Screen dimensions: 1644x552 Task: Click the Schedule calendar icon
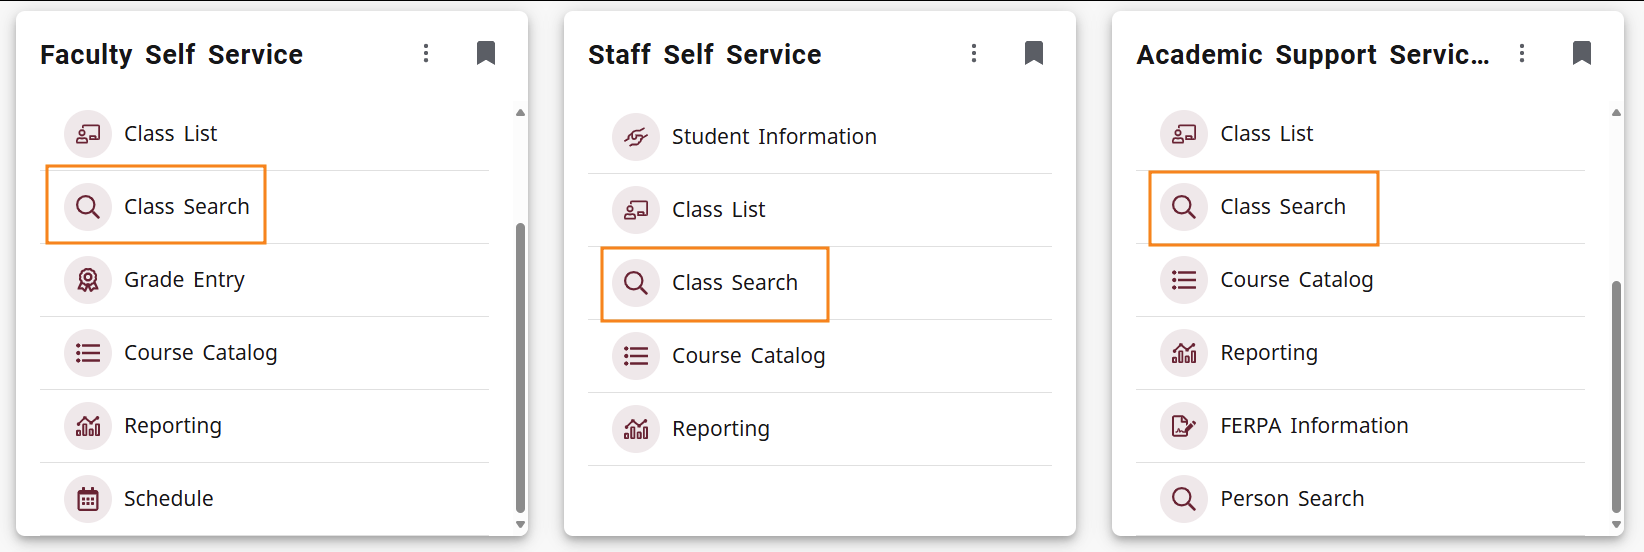(x=88, y=499)
